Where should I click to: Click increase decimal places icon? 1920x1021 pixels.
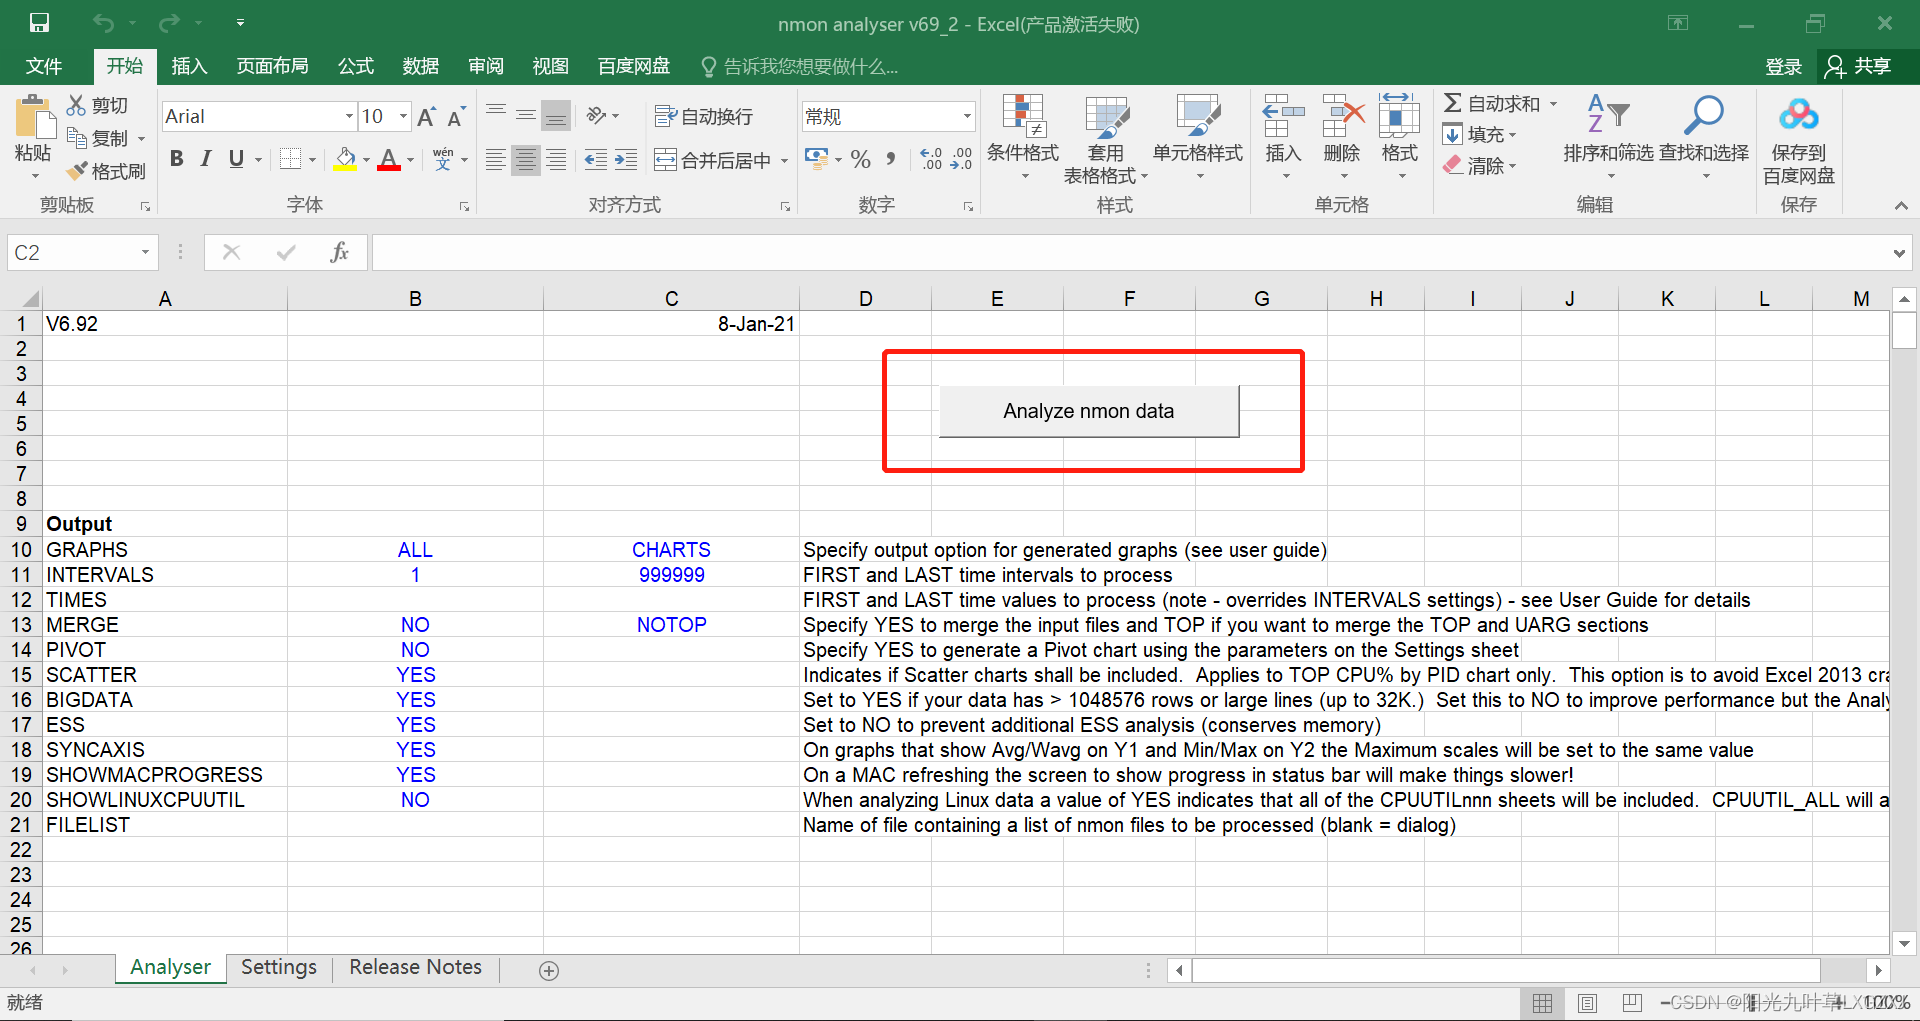coord(931,159)
